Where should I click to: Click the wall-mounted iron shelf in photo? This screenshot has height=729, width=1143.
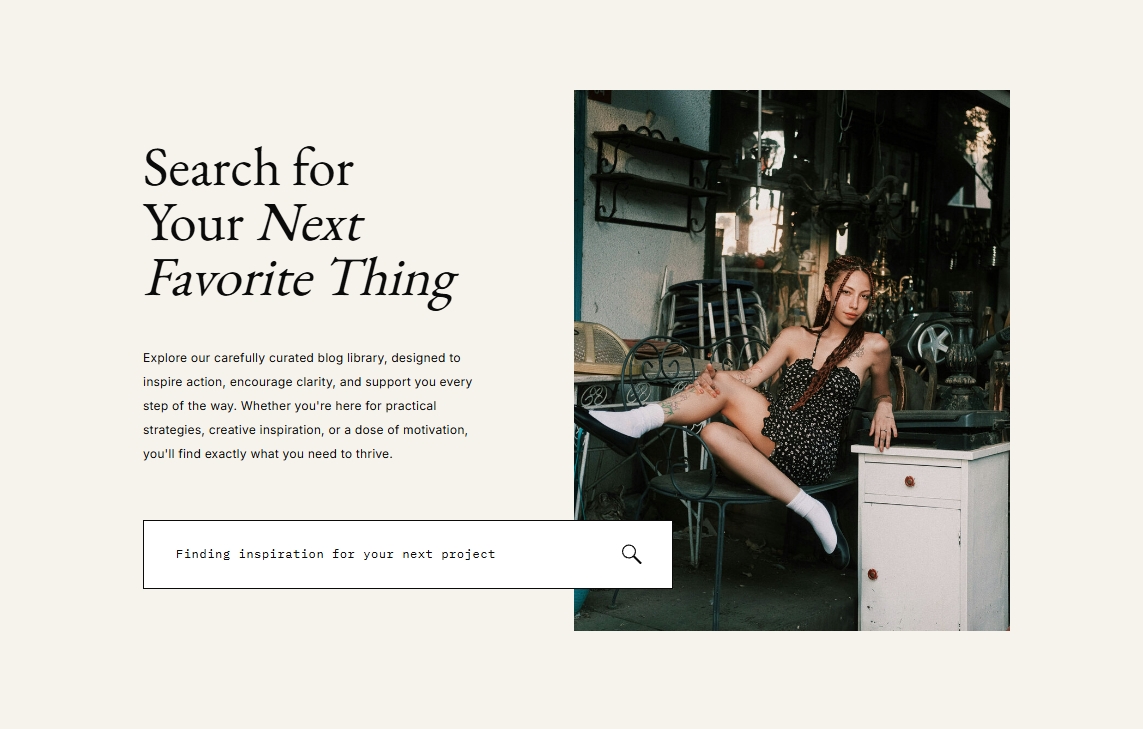[651, 179]
